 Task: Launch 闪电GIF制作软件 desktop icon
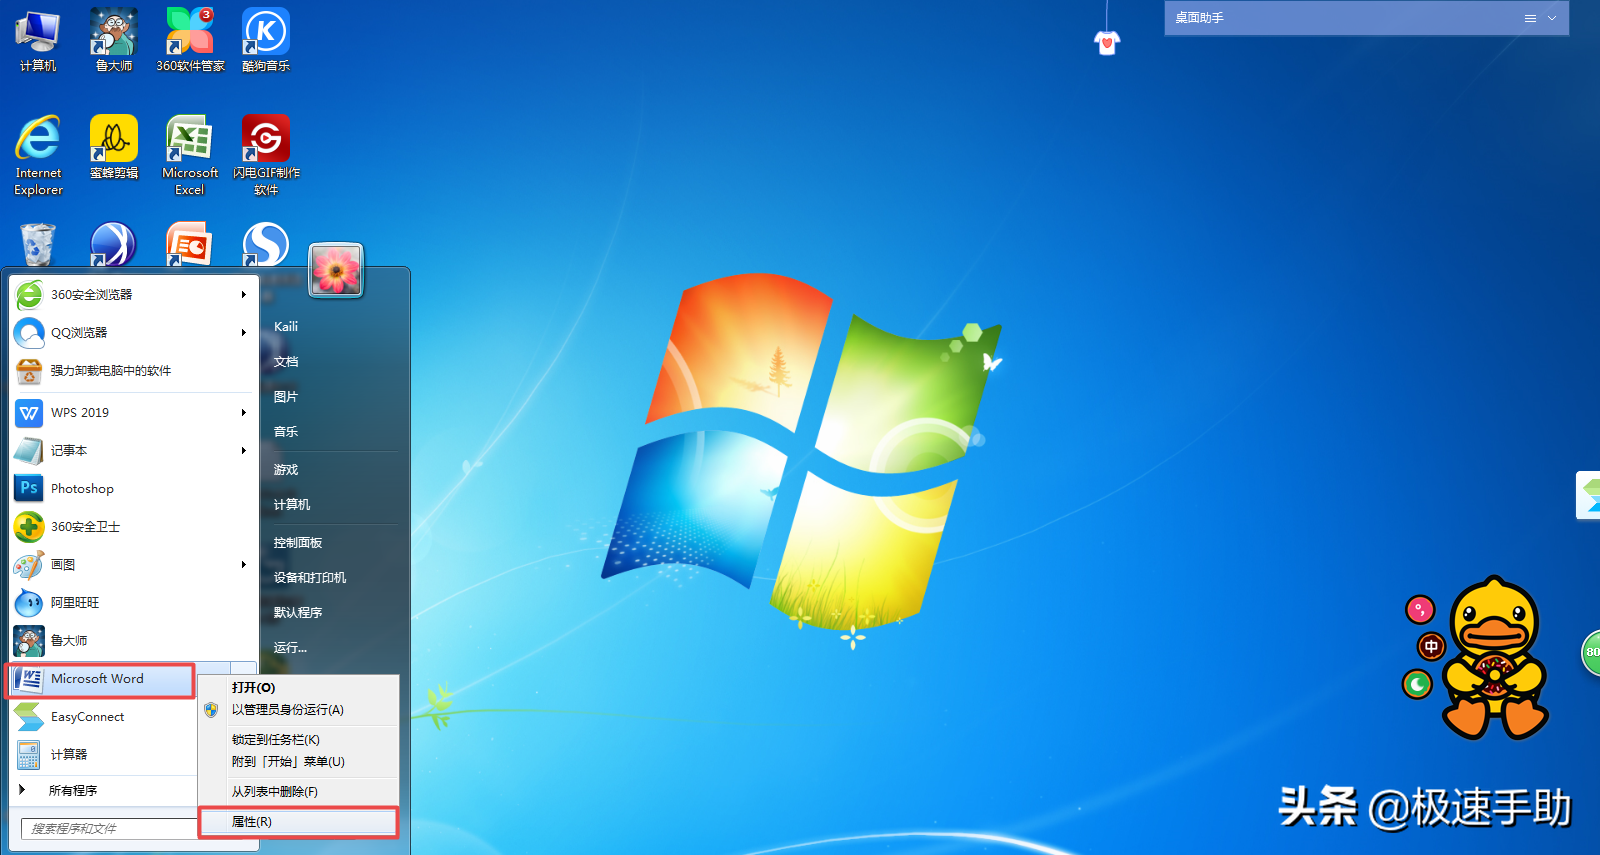(x=266, y=155)
